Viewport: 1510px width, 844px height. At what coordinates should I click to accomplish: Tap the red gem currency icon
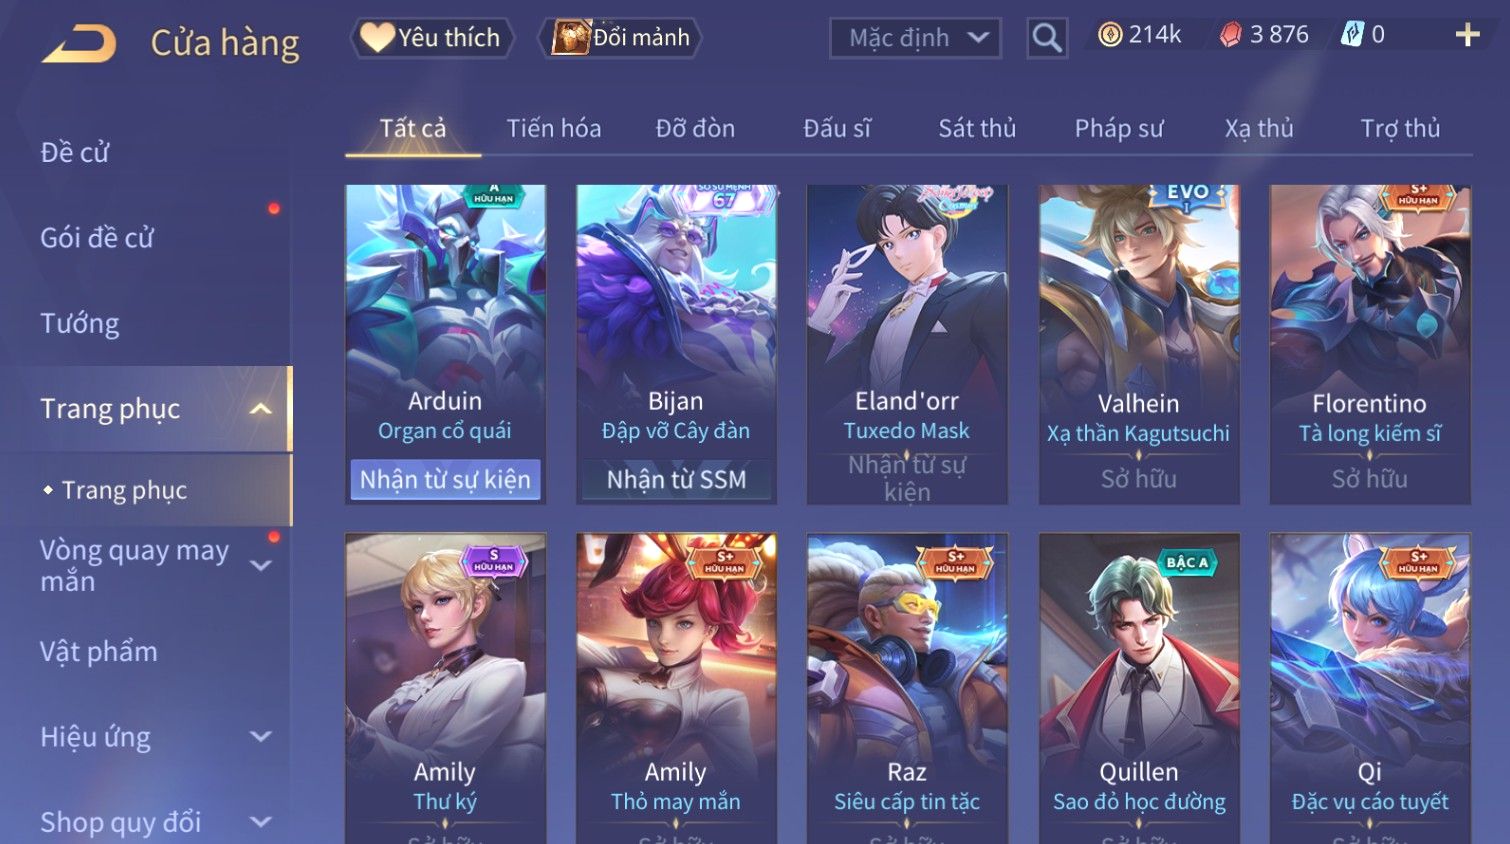1230,35
